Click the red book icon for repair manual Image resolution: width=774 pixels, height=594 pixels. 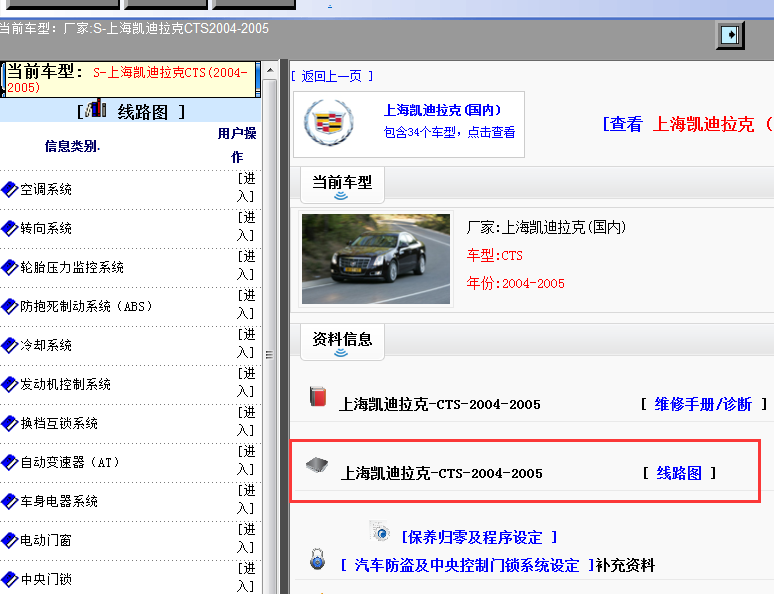tap(318, 396)
